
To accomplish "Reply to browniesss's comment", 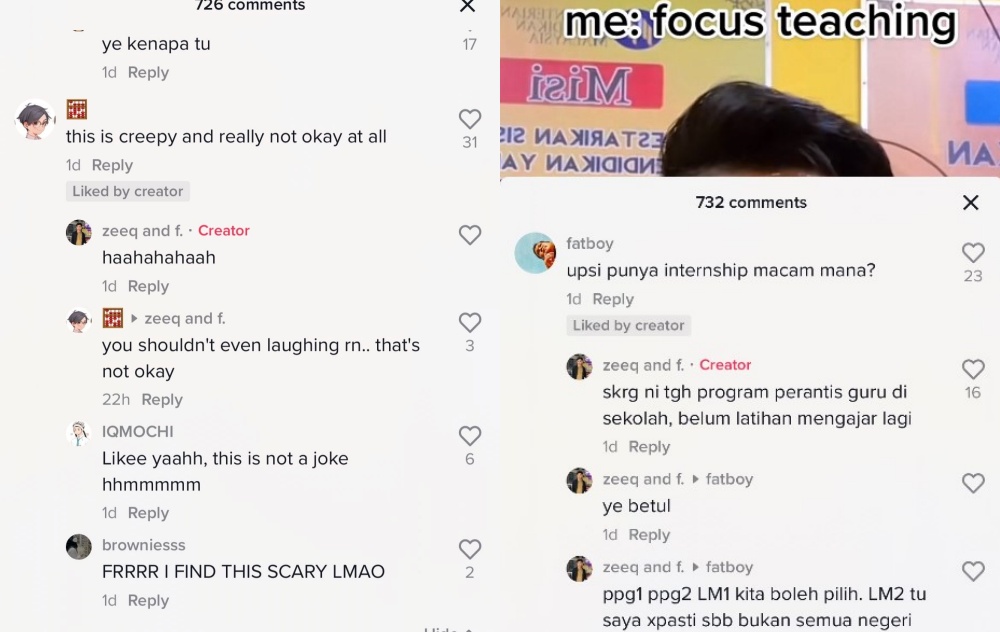I will click(x=148, y=601).
